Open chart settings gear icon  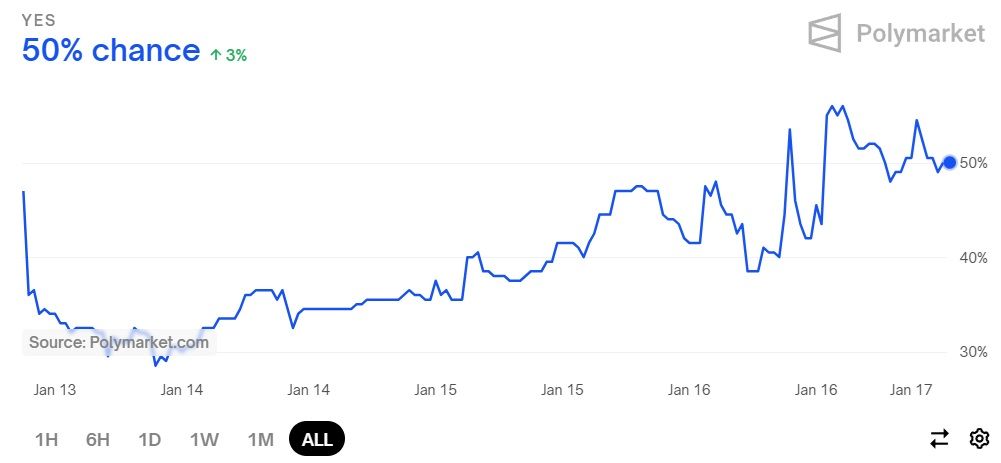point(979,439)
